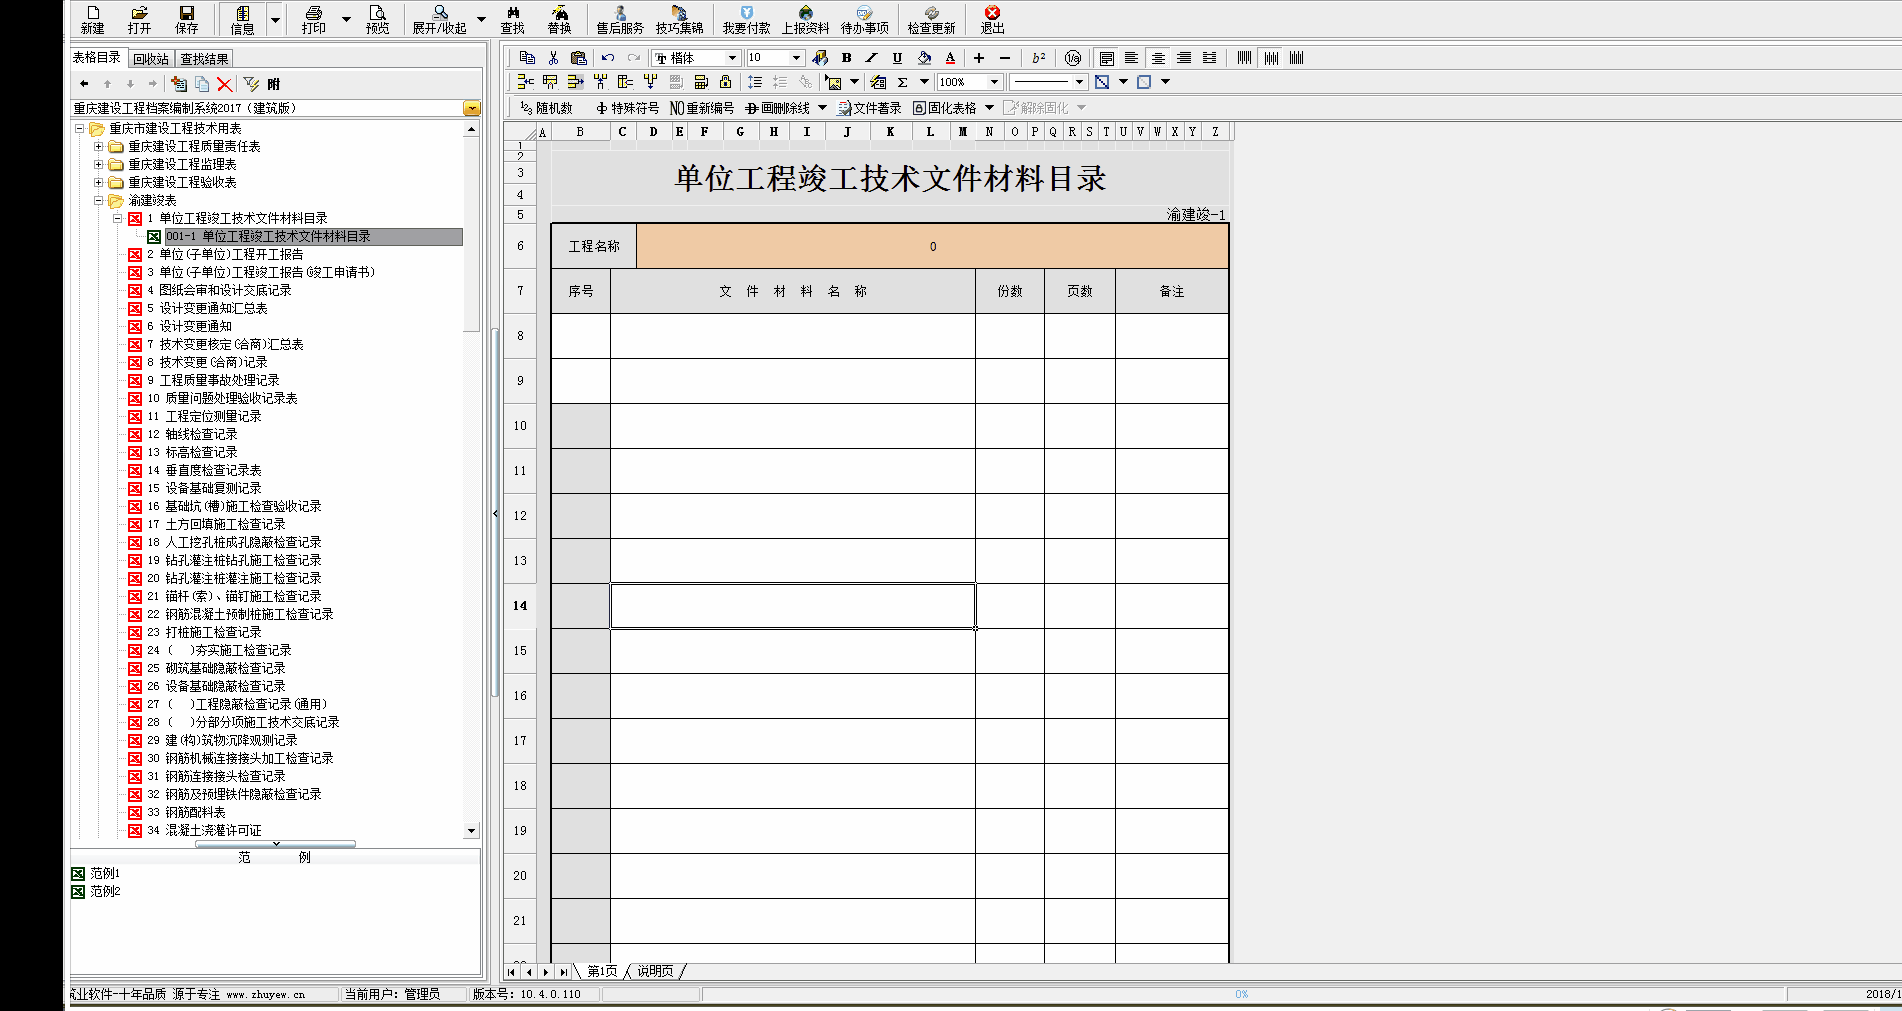This screenshot has width=1902, height=1011.
Task: Click the red X delete icon in tree toolbar
Action: (225, 84)
